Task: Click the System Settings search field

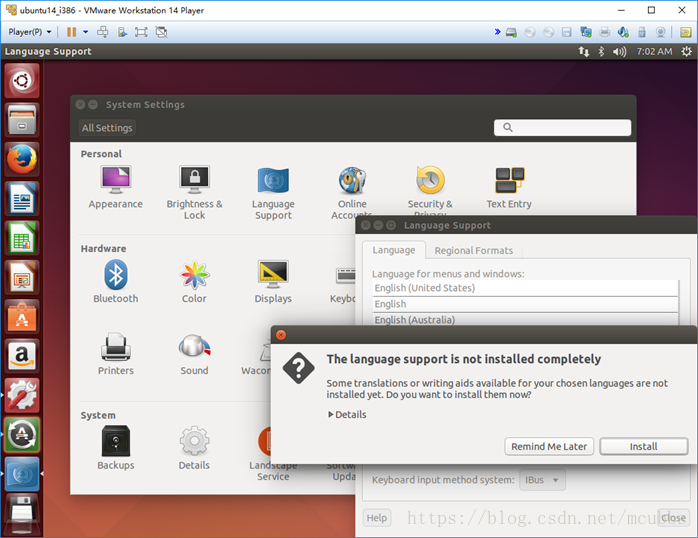Action: pyautogui.click(x=562, y=128)
